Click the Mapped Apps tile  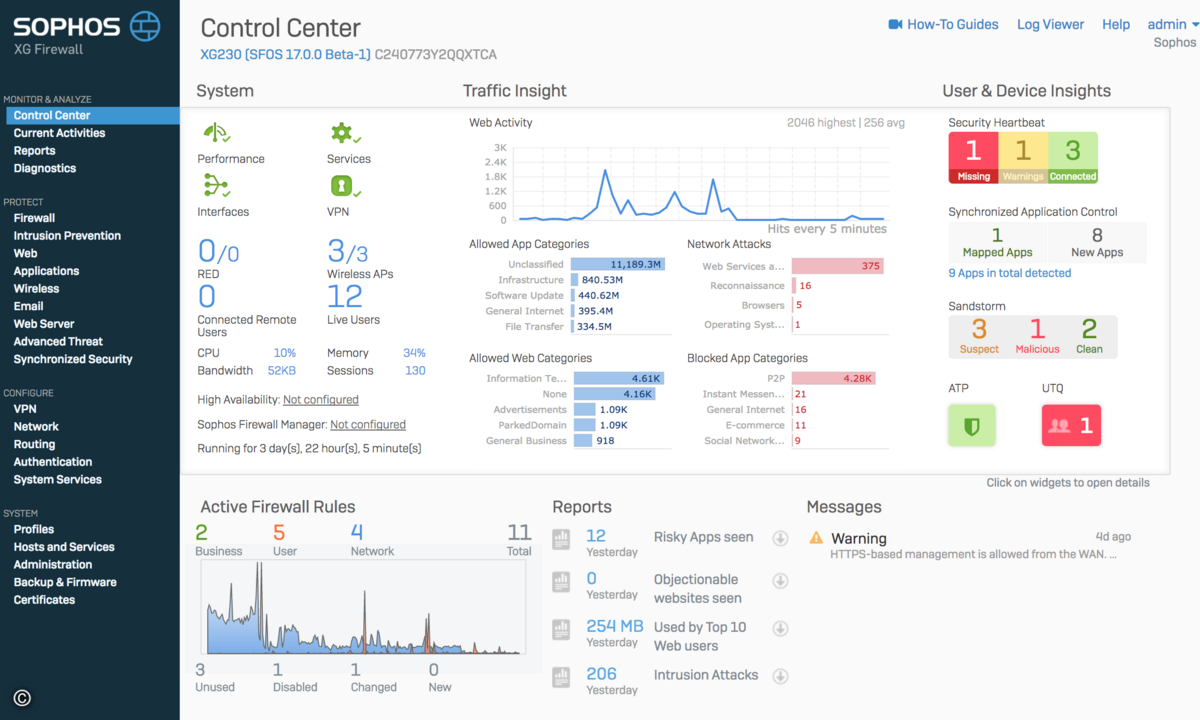(x=997, y=243)
